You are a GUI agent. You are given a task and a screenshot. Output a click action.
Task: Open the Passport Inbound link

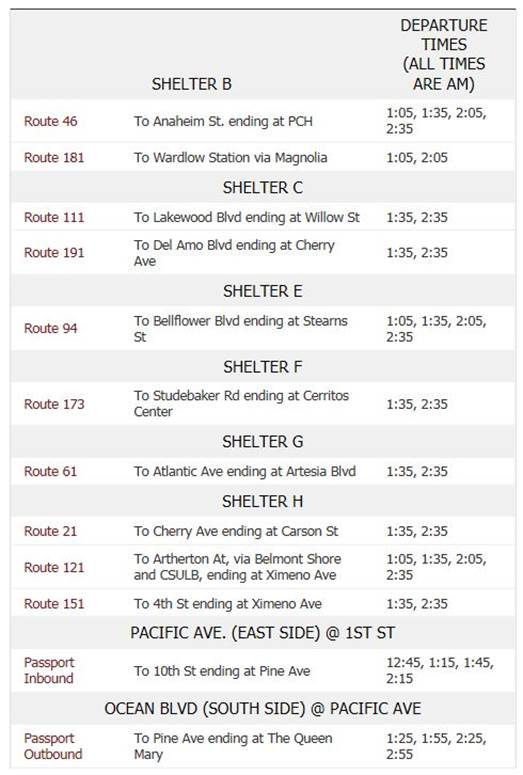tap(49, 671)
